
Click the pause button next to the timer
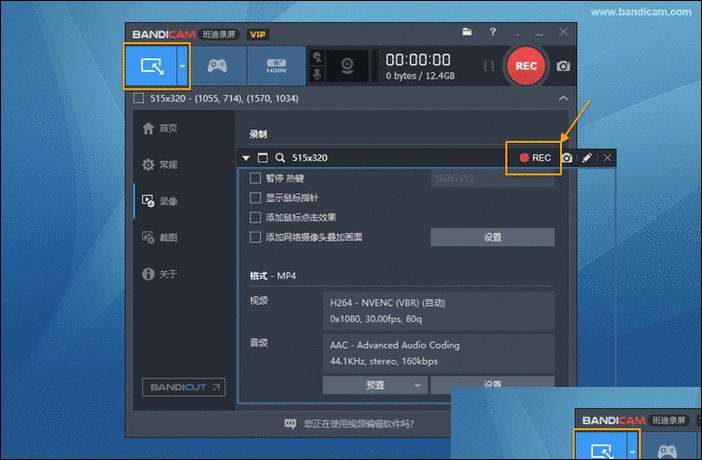point(489,66)
